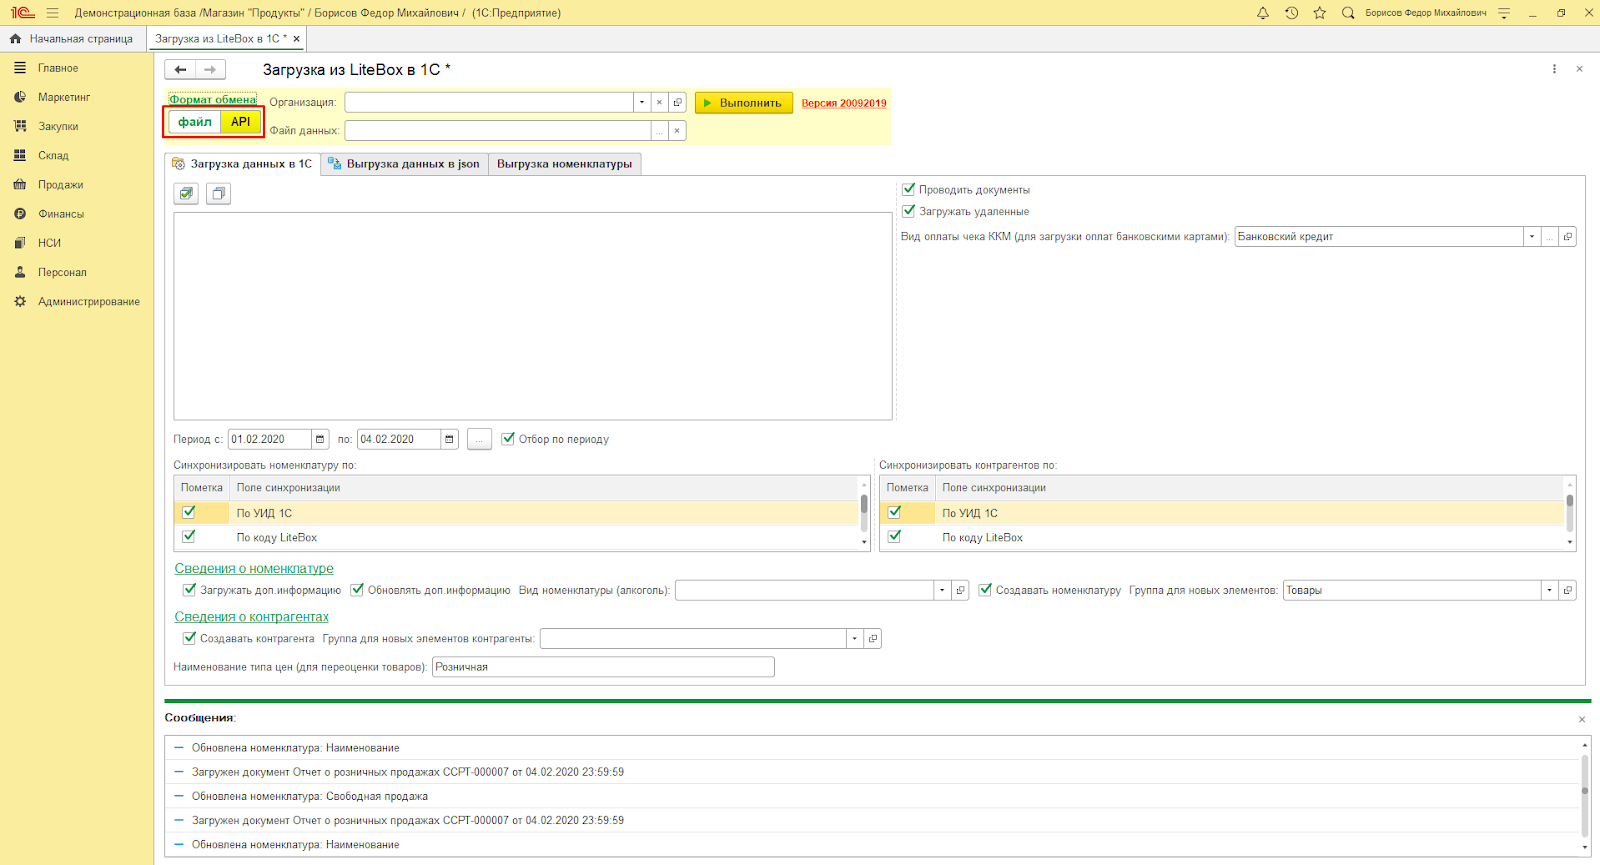1600x865 pixels.
Task: Open calendar for Период с date
Action: (320, 439)
